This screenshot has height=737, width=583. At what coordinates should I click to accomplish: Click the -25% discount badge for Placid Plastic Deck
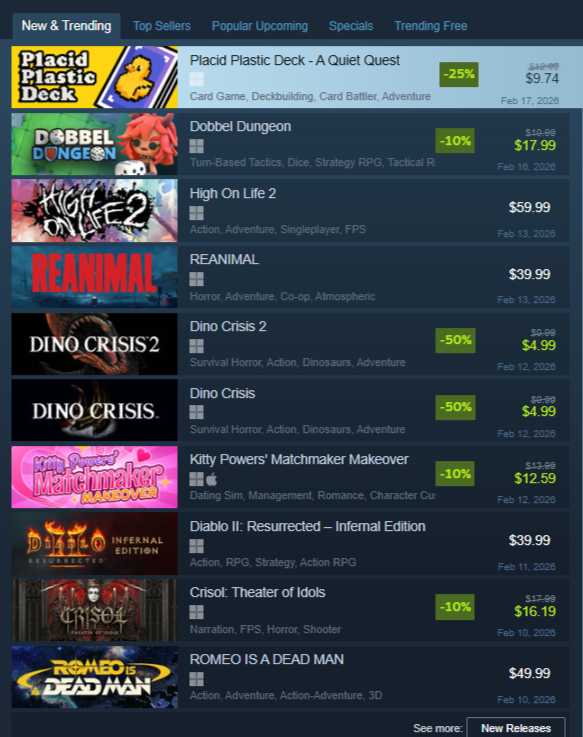pyautogui.click(x=459, y=74)
